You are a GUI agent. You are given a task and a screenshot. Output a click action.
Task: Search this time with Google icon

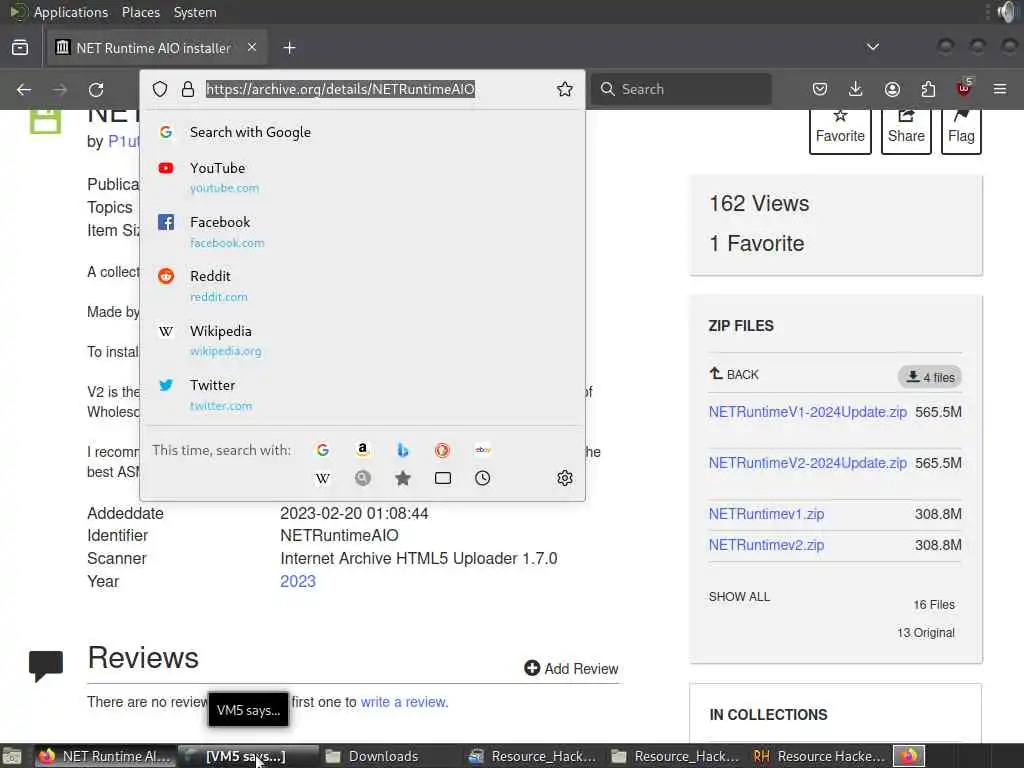323,450
